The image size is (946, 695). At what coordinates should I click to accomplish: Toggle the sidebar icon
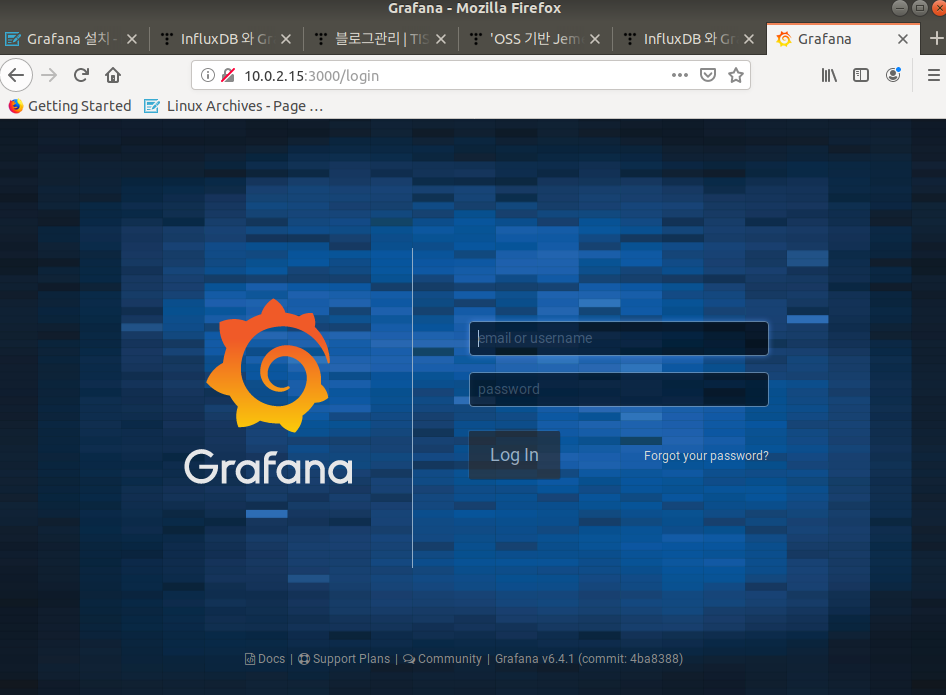click(861, 75)
